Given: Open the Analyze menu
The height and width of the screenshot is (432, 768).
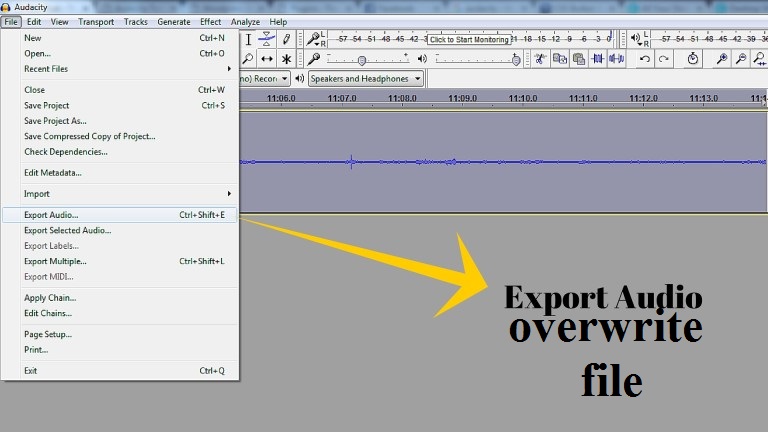Looking at the screenshot, I should (x=245, y=22).
